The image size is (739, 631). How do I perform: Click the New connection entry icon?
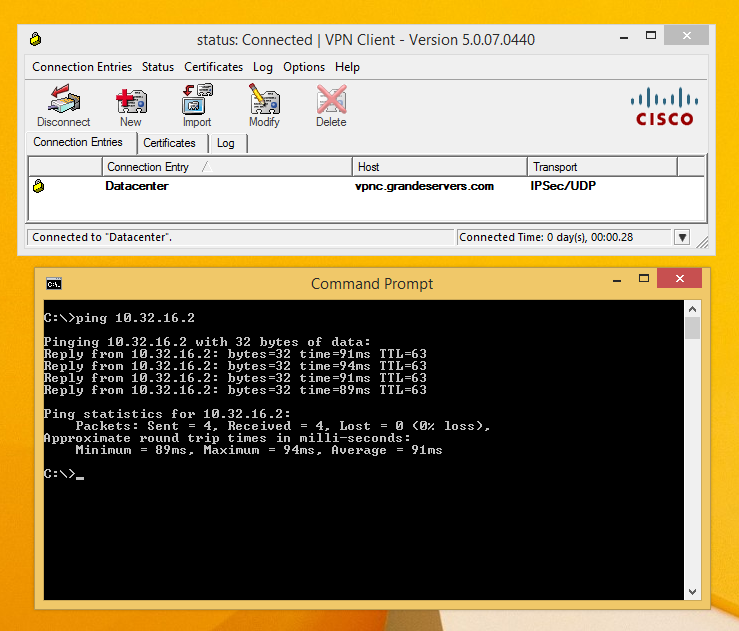coord(130,101)
